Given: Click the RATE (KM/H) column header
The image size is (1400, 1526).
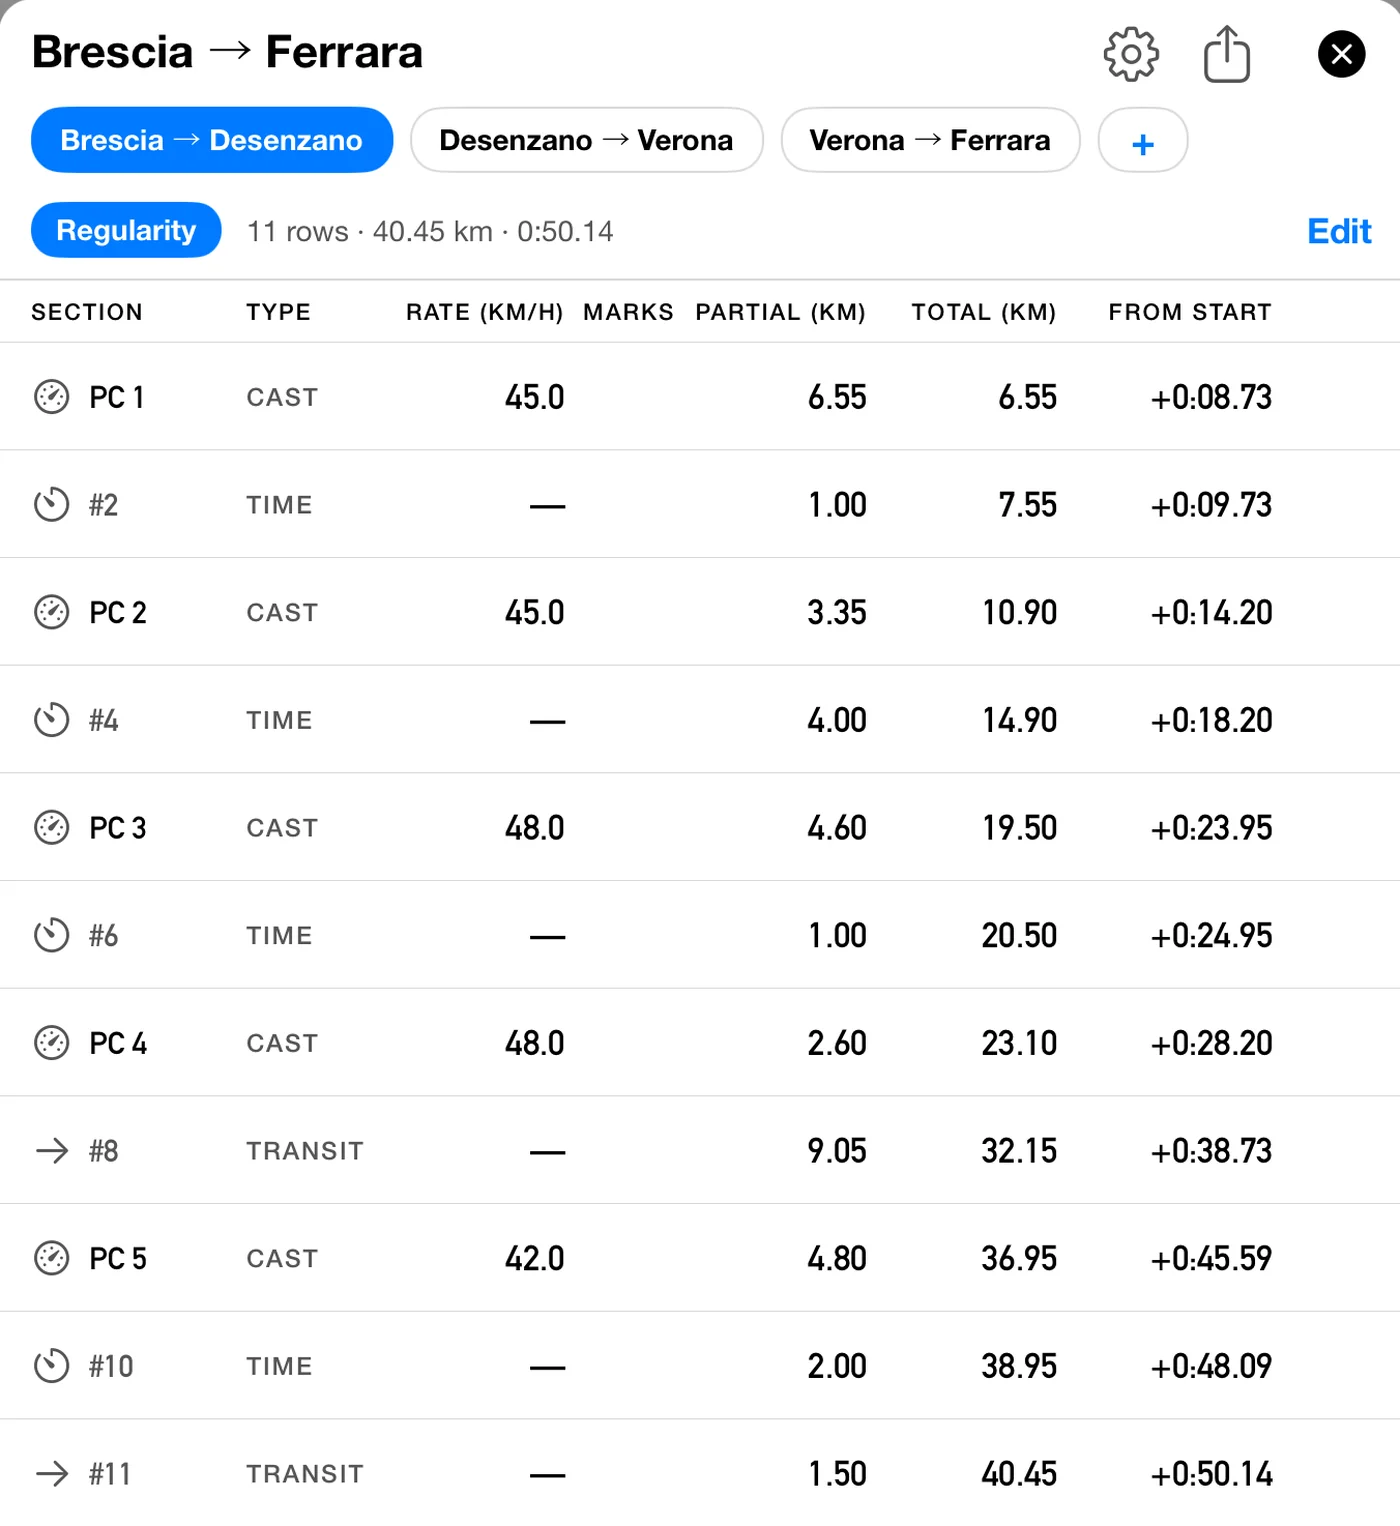Looking at the screenshot, I should (x=485, y=312).
